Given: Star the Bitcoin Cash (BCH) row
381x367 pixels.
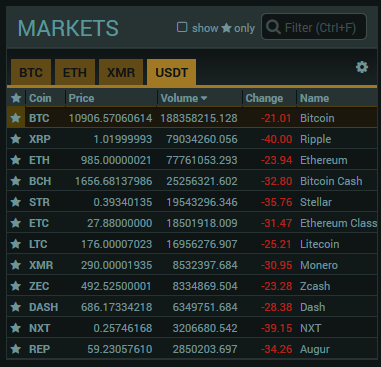Looking at the screenshot, I should [x=16, y=181].
